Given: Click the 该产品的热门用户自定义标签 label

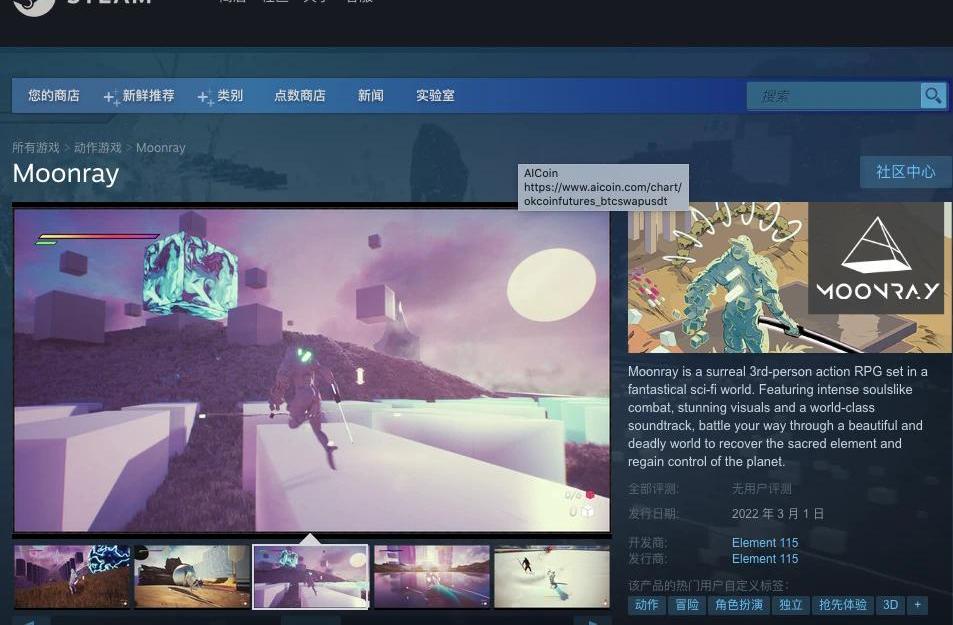Looking at the screenshot, I should [708, 585].
